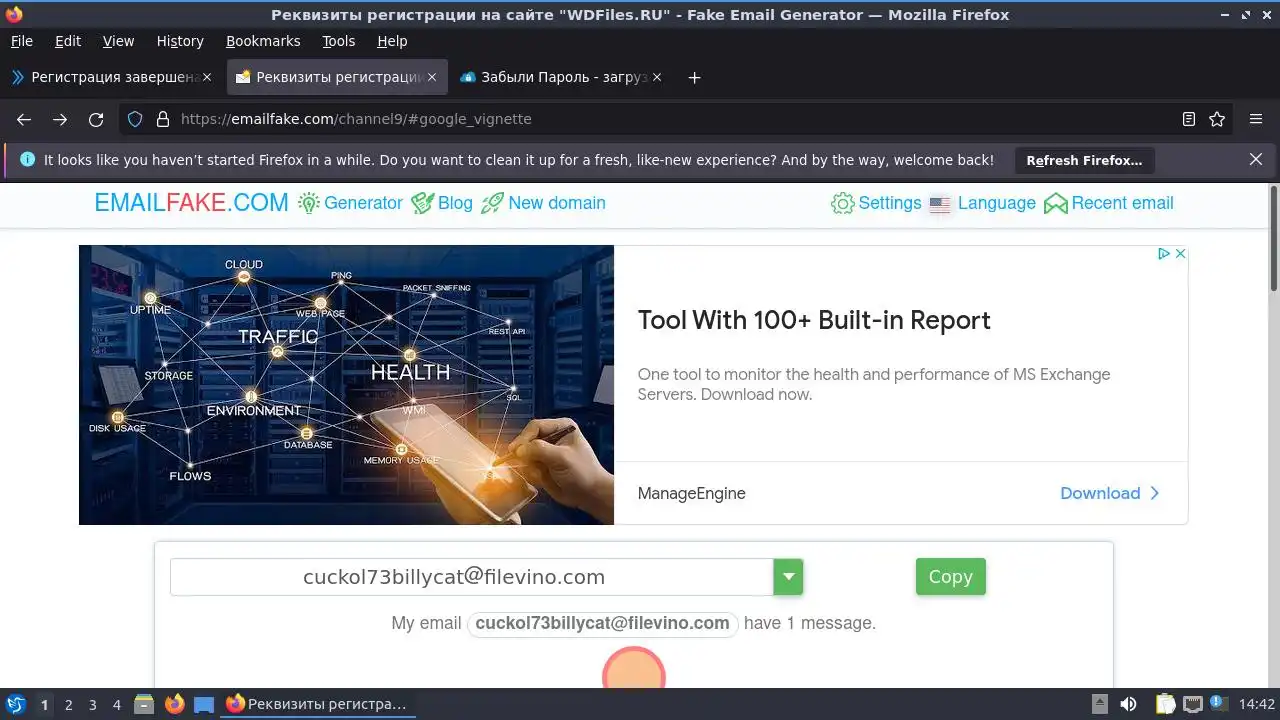This screenshot has width=1280, height=720.
Task: Open Firefox application hamburger menu
Action: coord(1256,119)
